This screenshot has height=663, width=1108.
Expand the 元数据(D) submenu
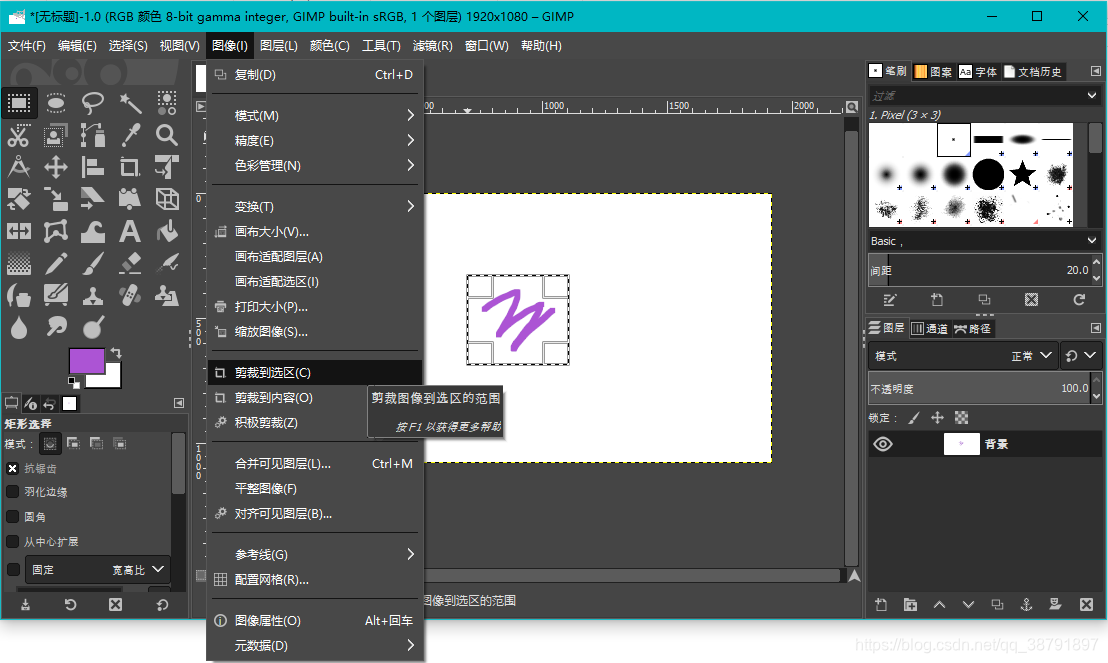315,645
